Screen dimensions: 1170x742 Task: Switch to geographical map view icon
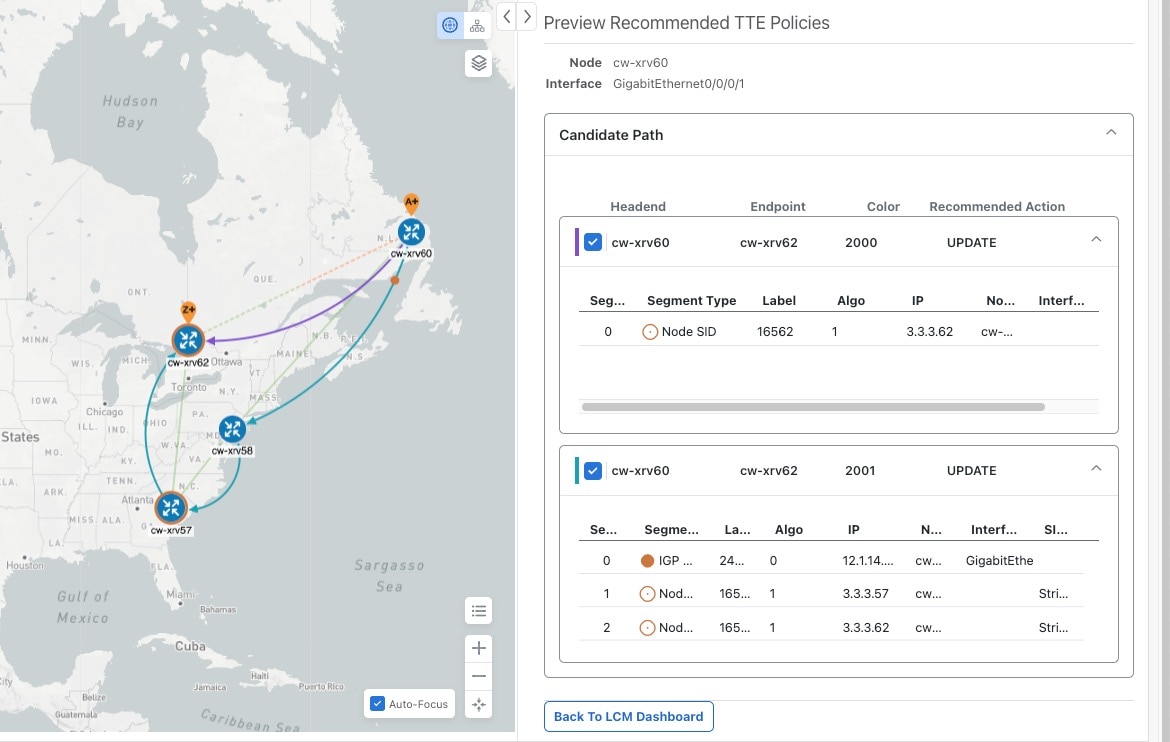click(450, 26)
